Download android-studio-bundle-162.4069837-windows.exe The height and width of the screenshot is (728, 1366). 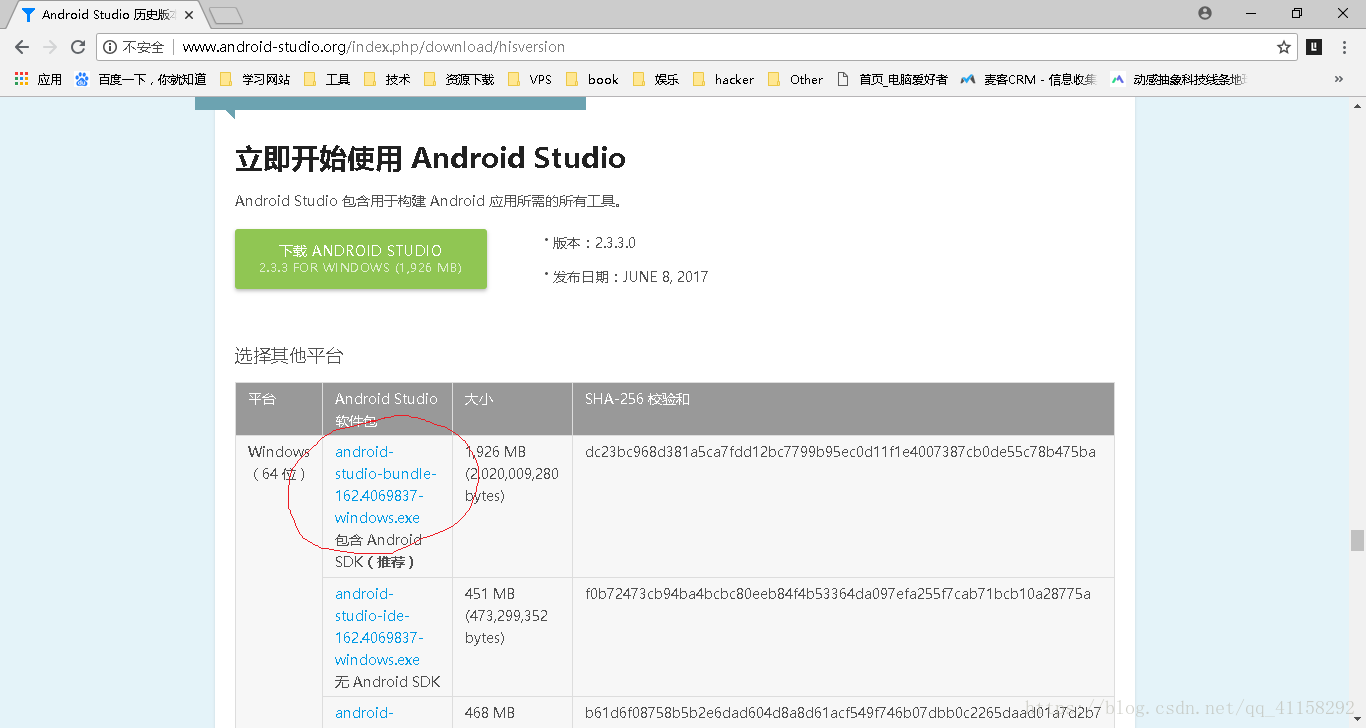tap(385, 485)
